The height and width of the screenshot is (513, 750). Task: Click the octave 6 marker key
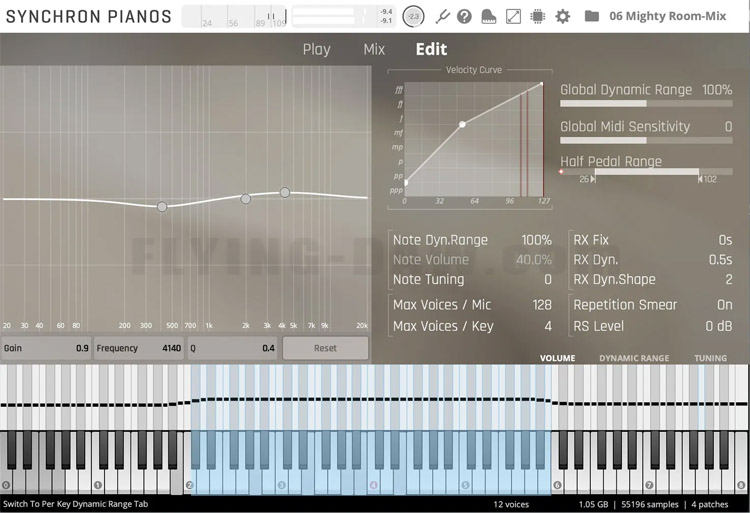pos(557,485)
